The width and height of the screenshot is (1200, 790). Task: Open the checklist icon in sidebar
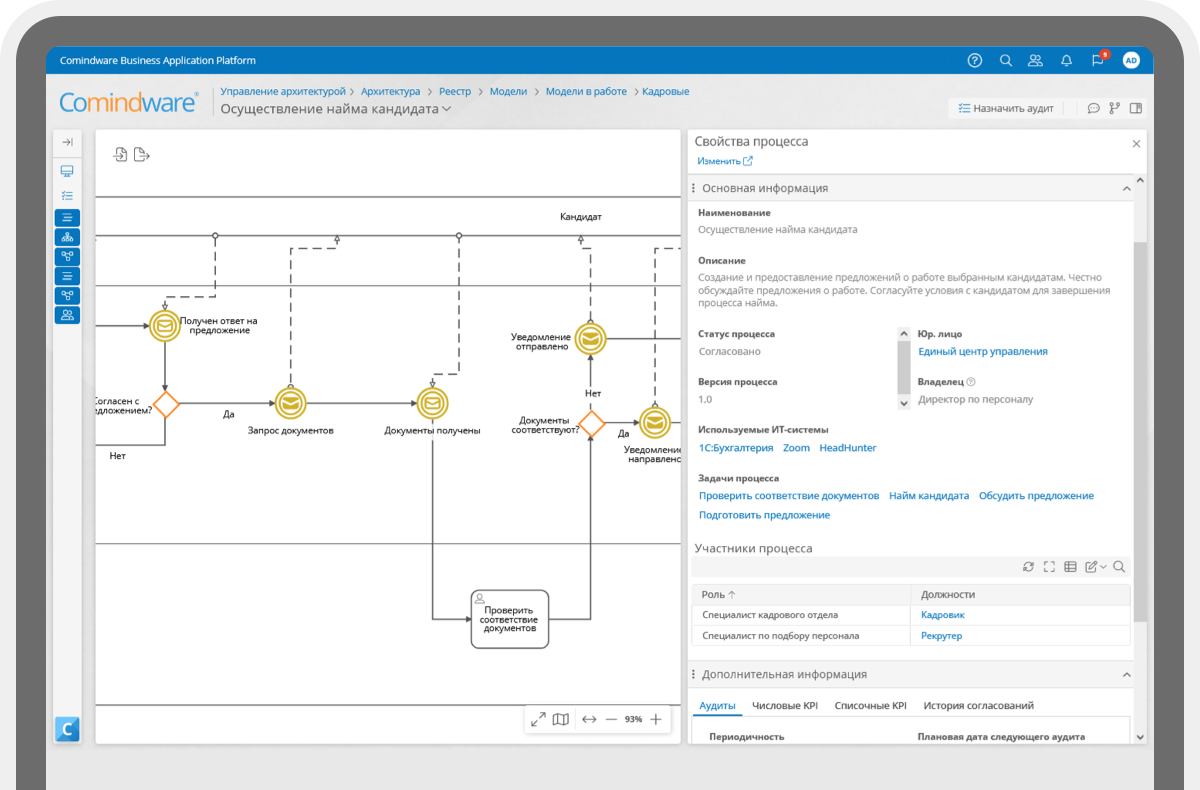(67, 195)
